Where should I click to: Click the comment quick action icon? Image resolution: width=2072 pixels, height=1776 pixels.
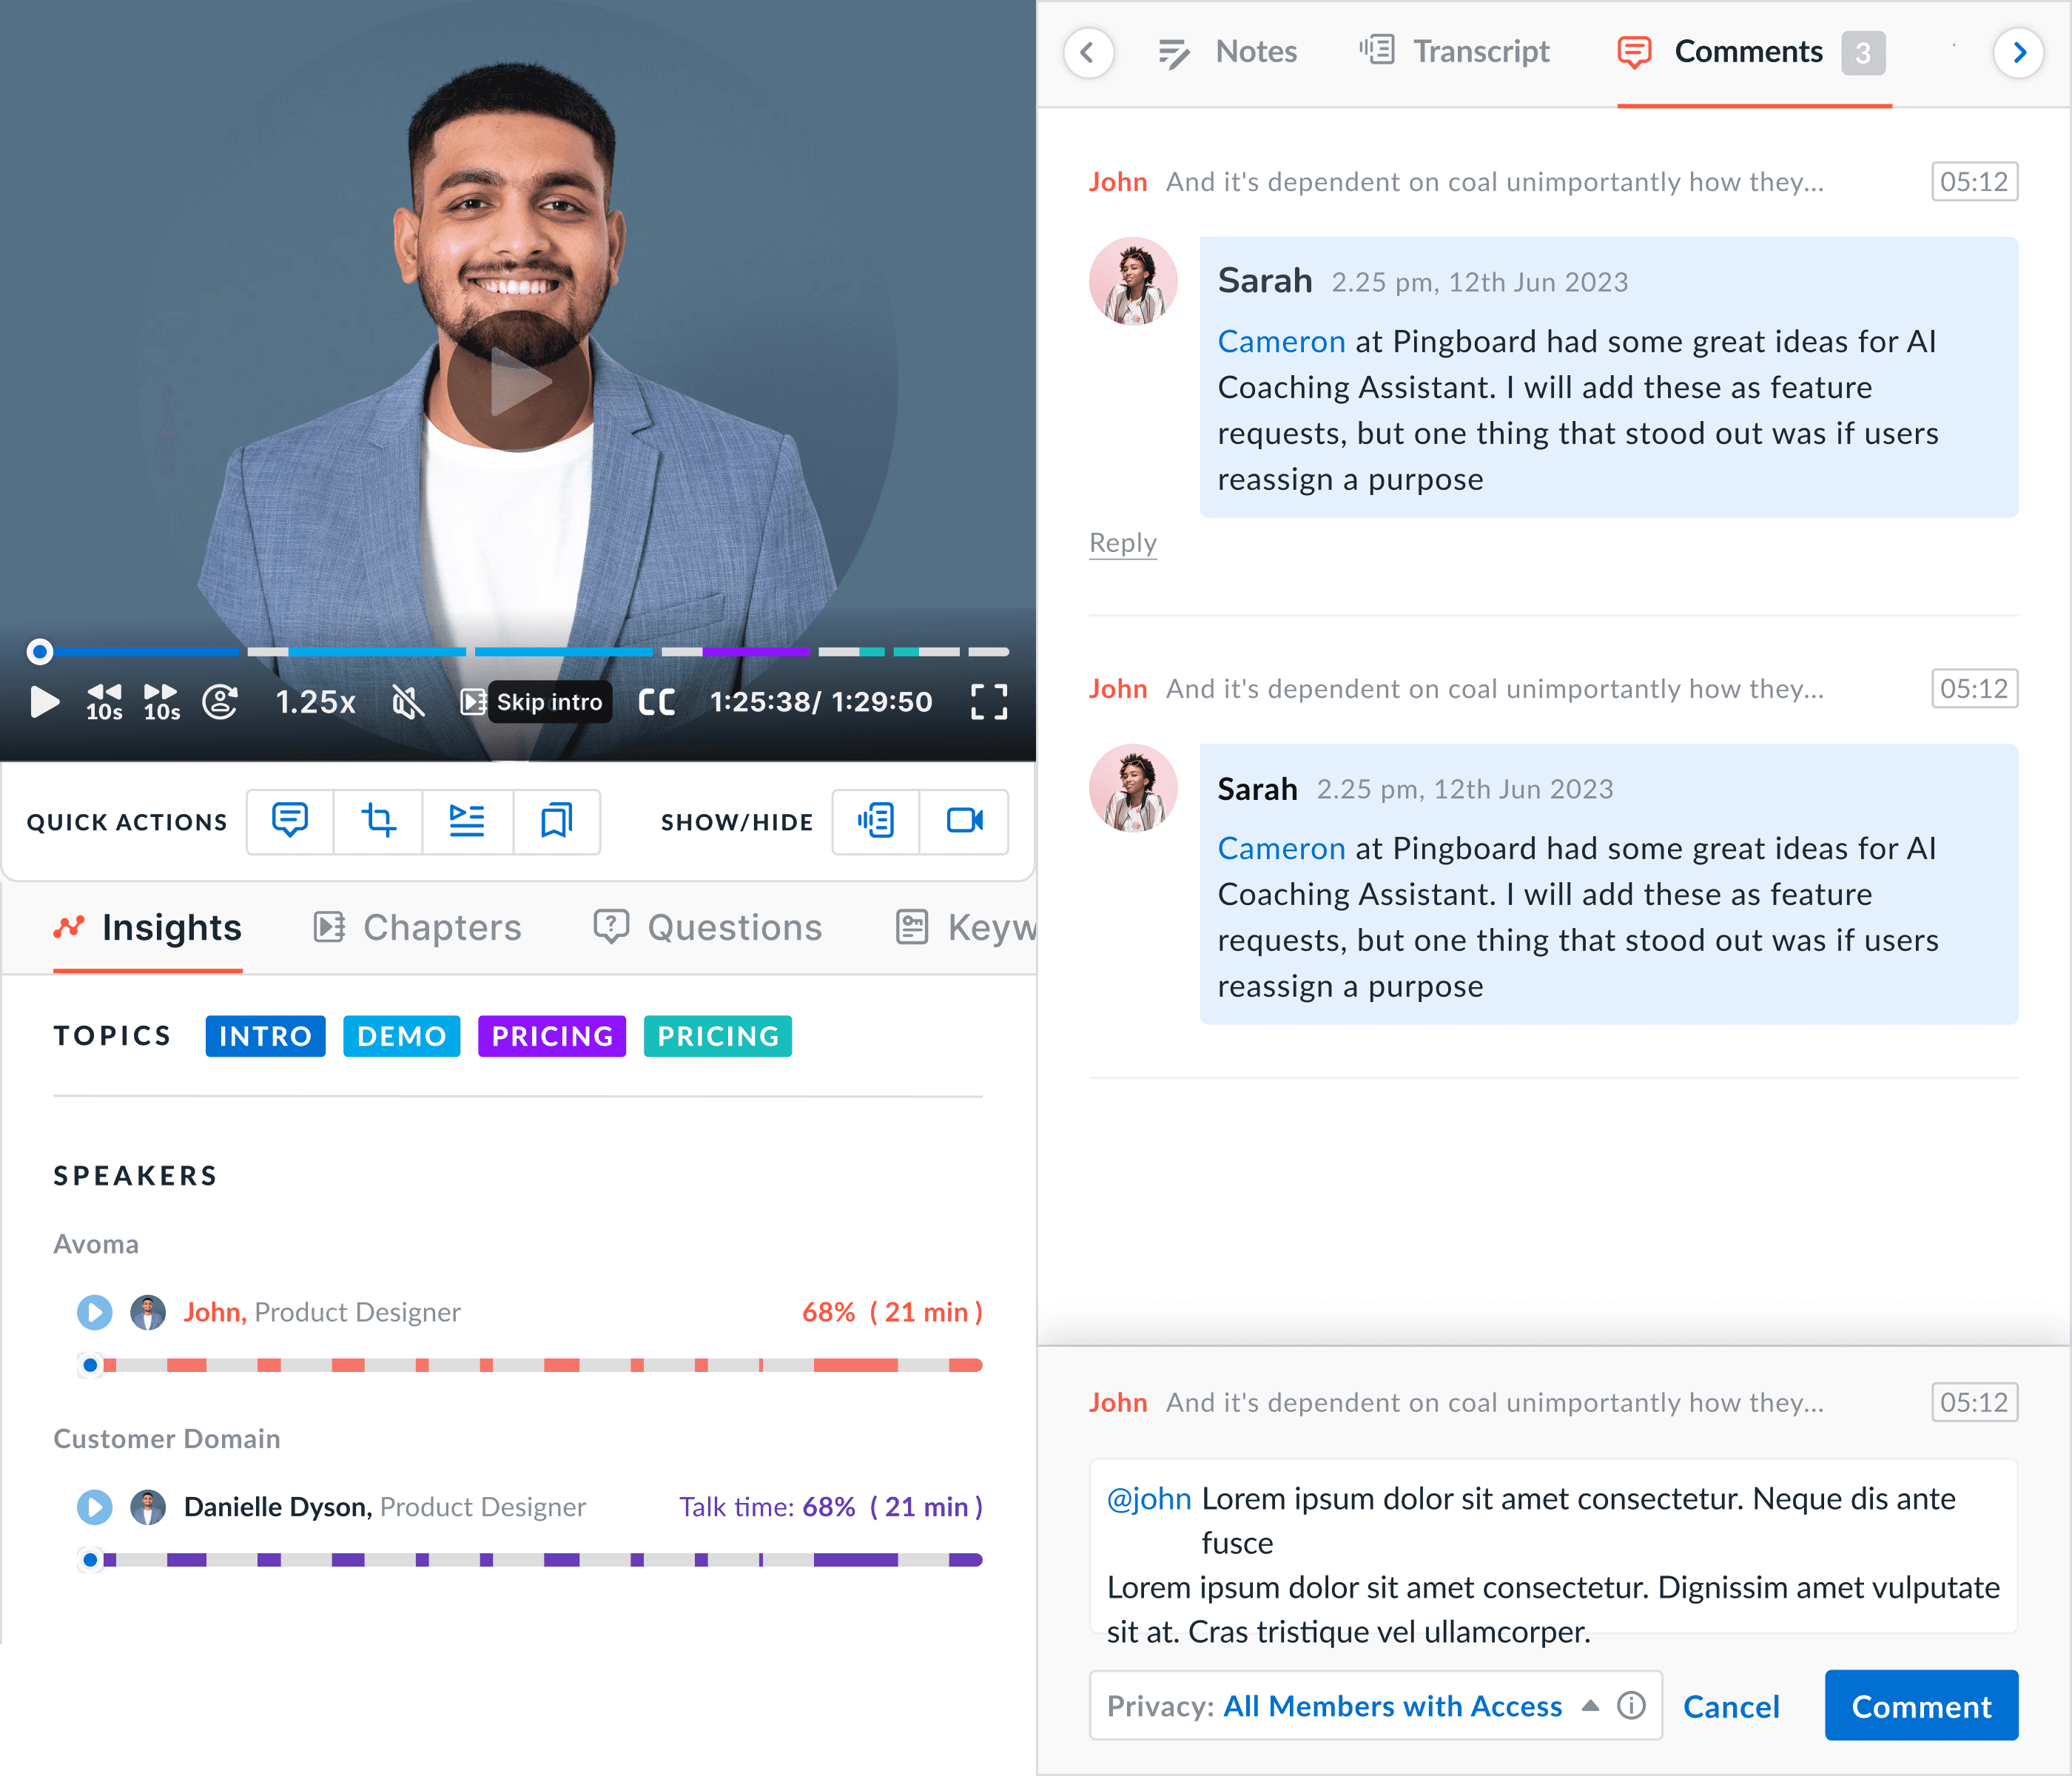[290, 821]
